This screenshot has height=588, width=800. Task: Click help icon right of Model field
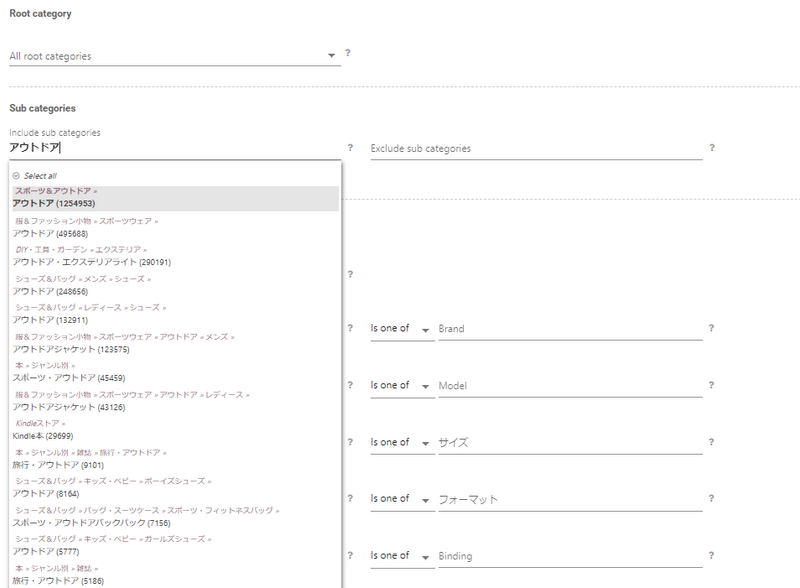pos(711,385)
